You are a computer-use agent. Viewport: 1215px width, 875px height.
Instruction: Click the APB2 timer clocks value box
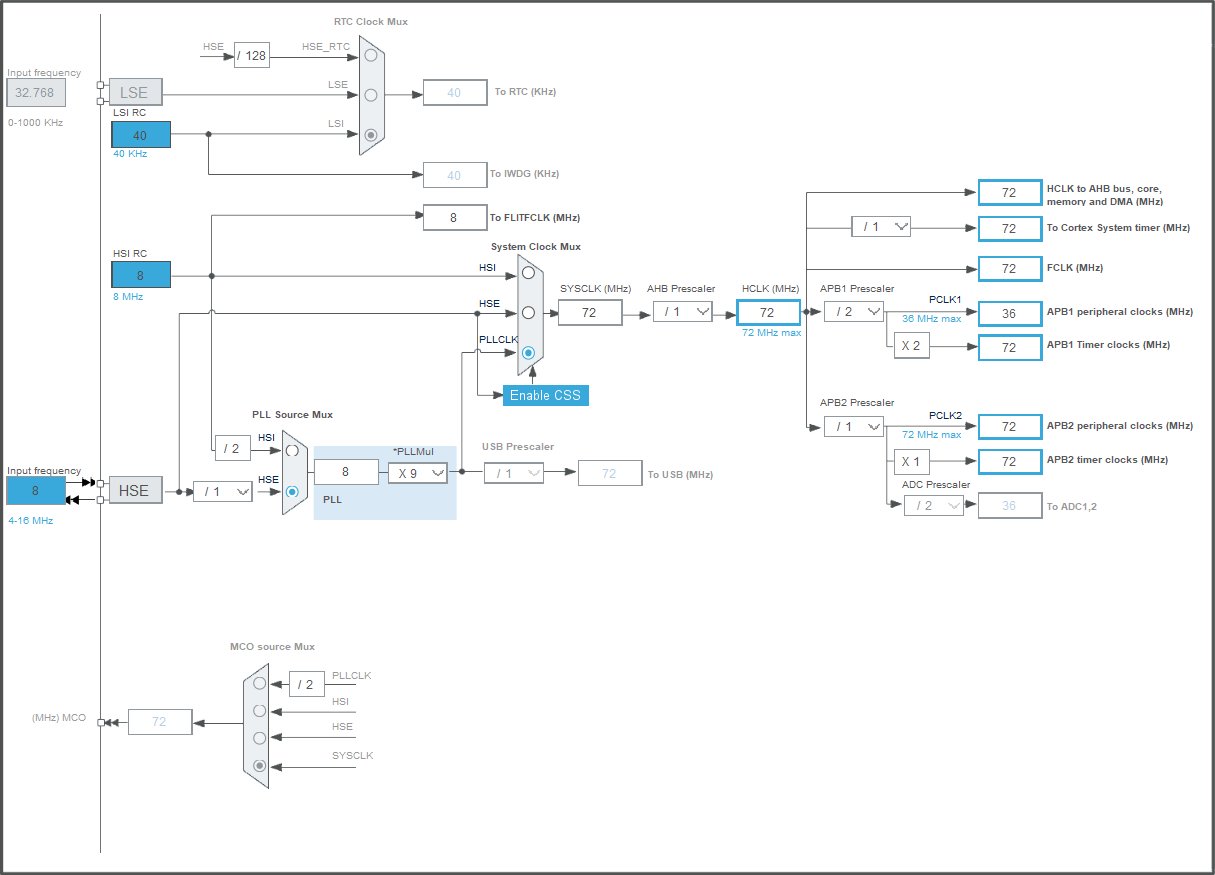tap(1010, 461)
